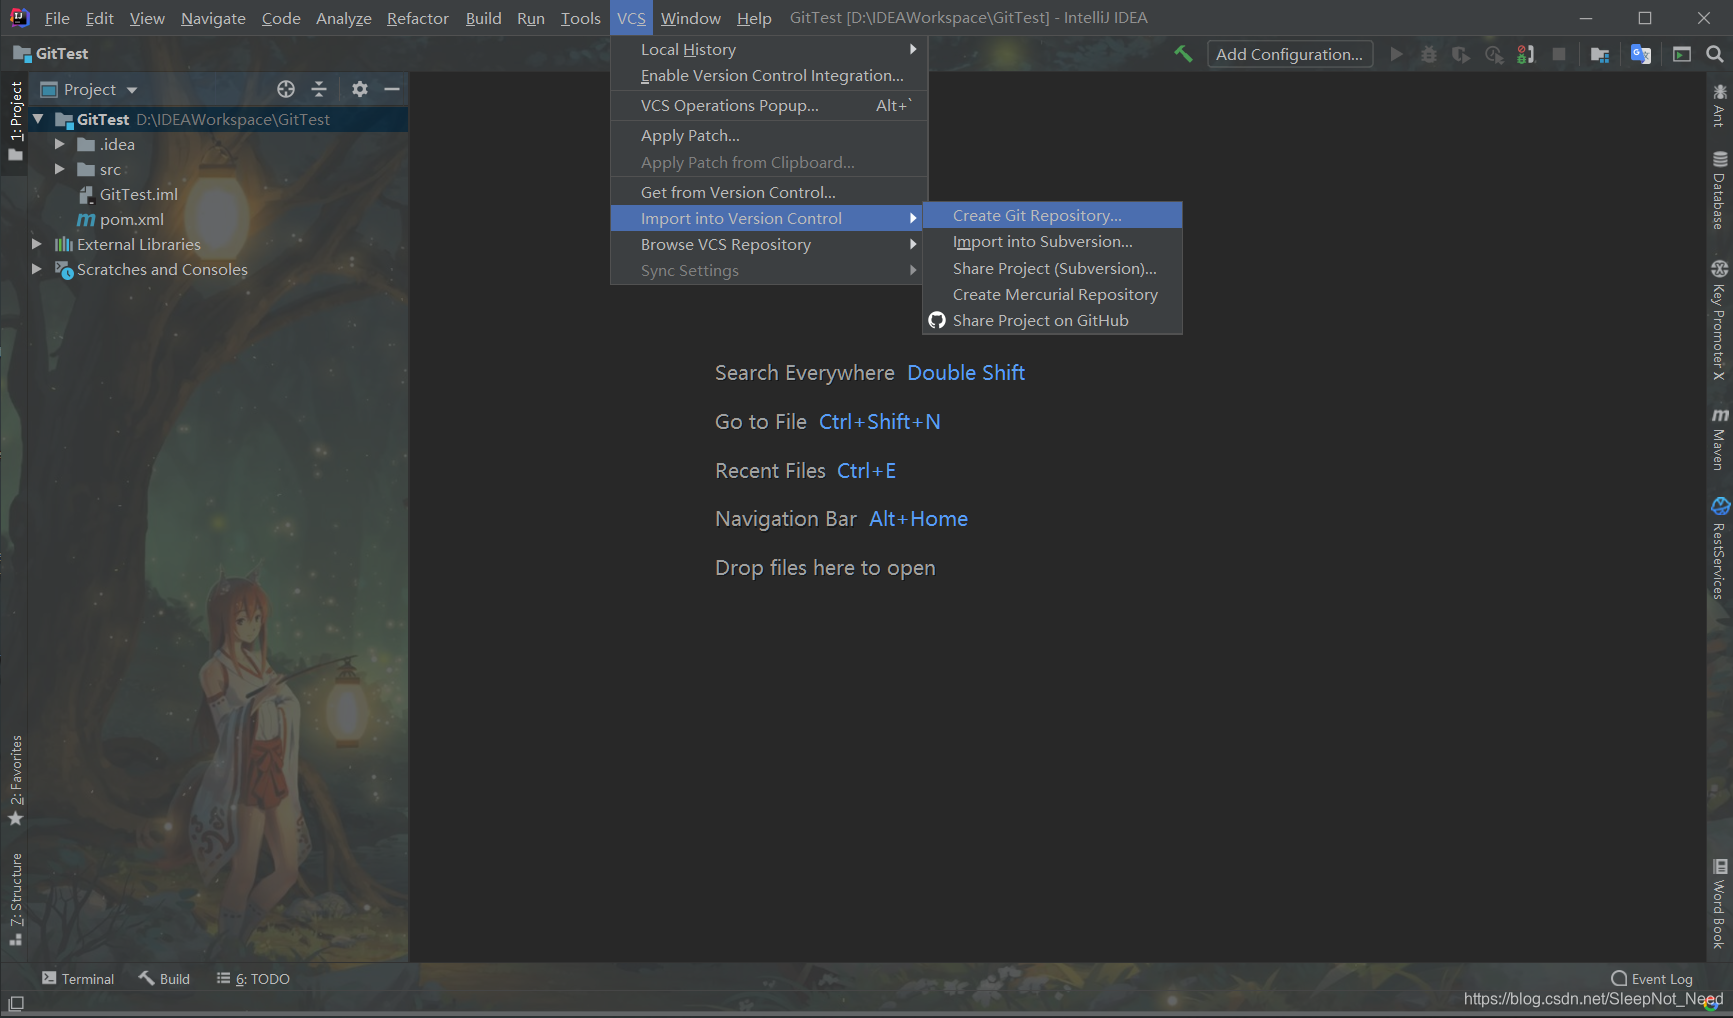The height and width of the screenshot is (1018, 1733).
Task: Select Create Git Repository...
Action: 1053,215
